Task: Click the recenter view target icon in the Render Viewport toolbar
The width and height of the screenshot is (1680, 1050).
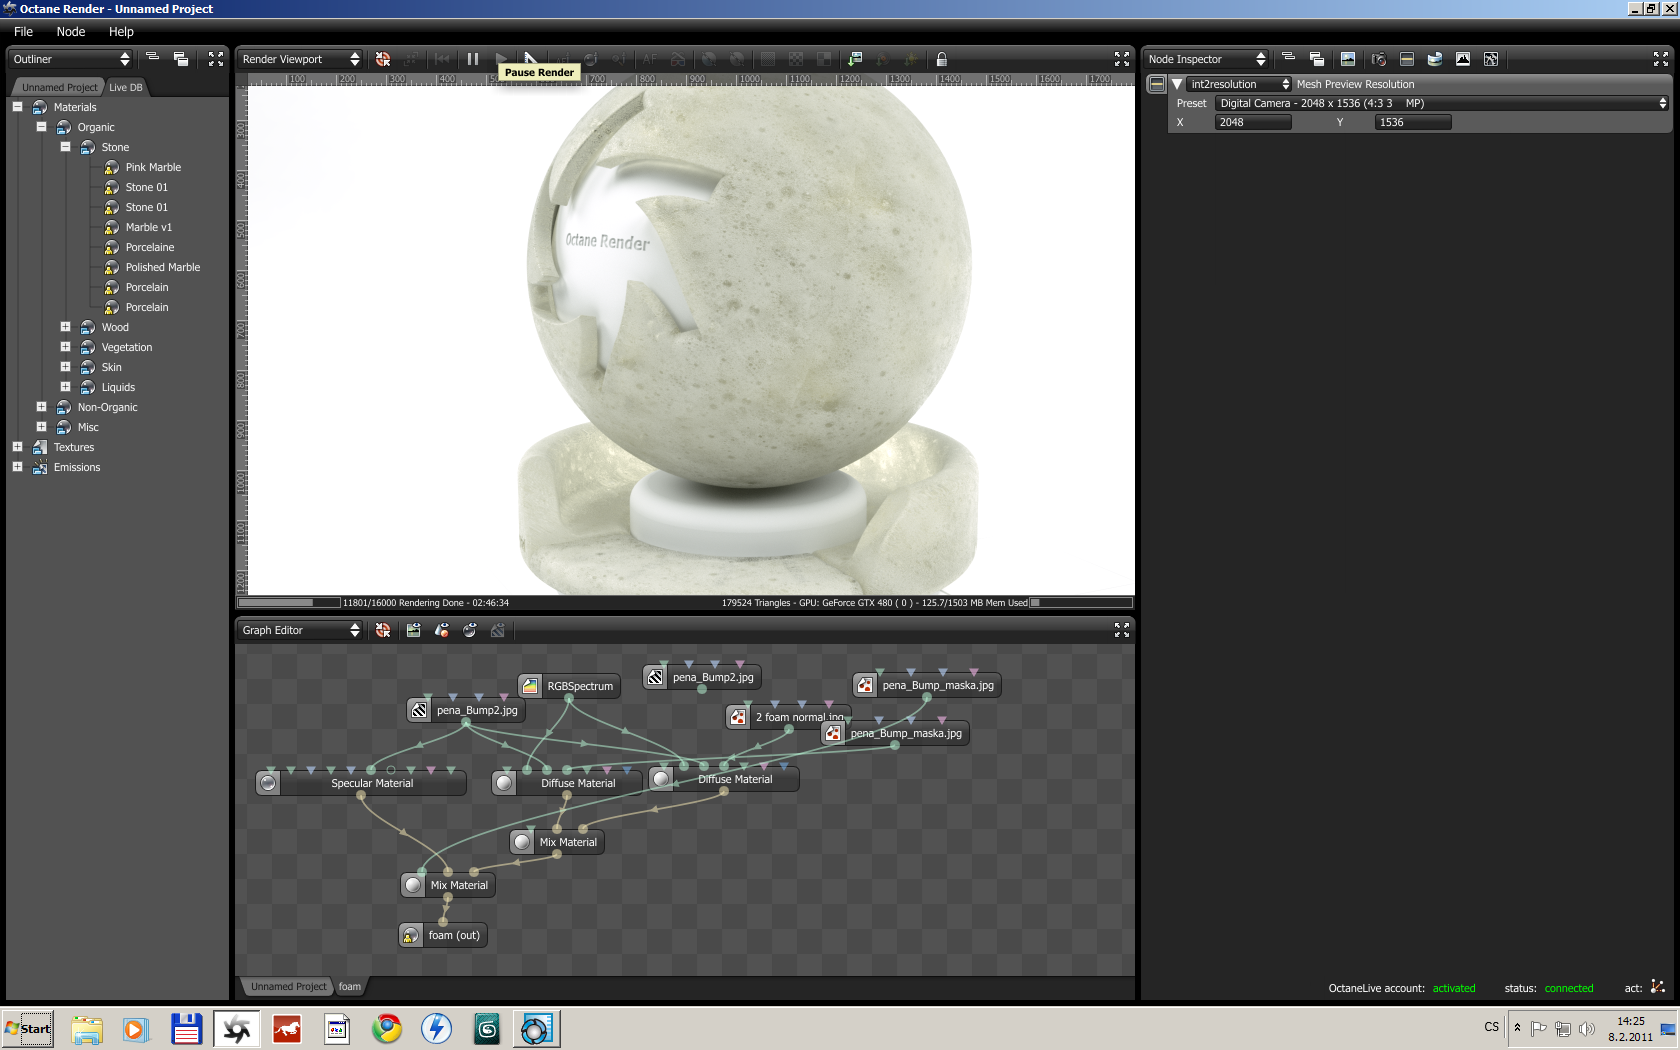Action: (383, 59)
